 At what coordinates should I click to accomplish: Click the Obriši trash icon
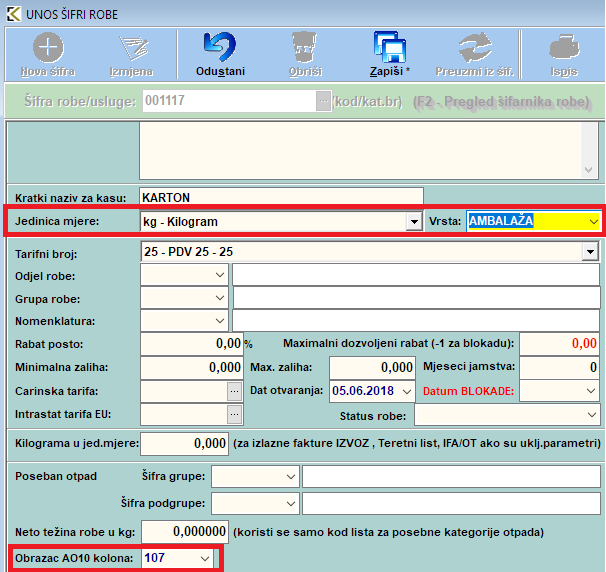[305, 47]
